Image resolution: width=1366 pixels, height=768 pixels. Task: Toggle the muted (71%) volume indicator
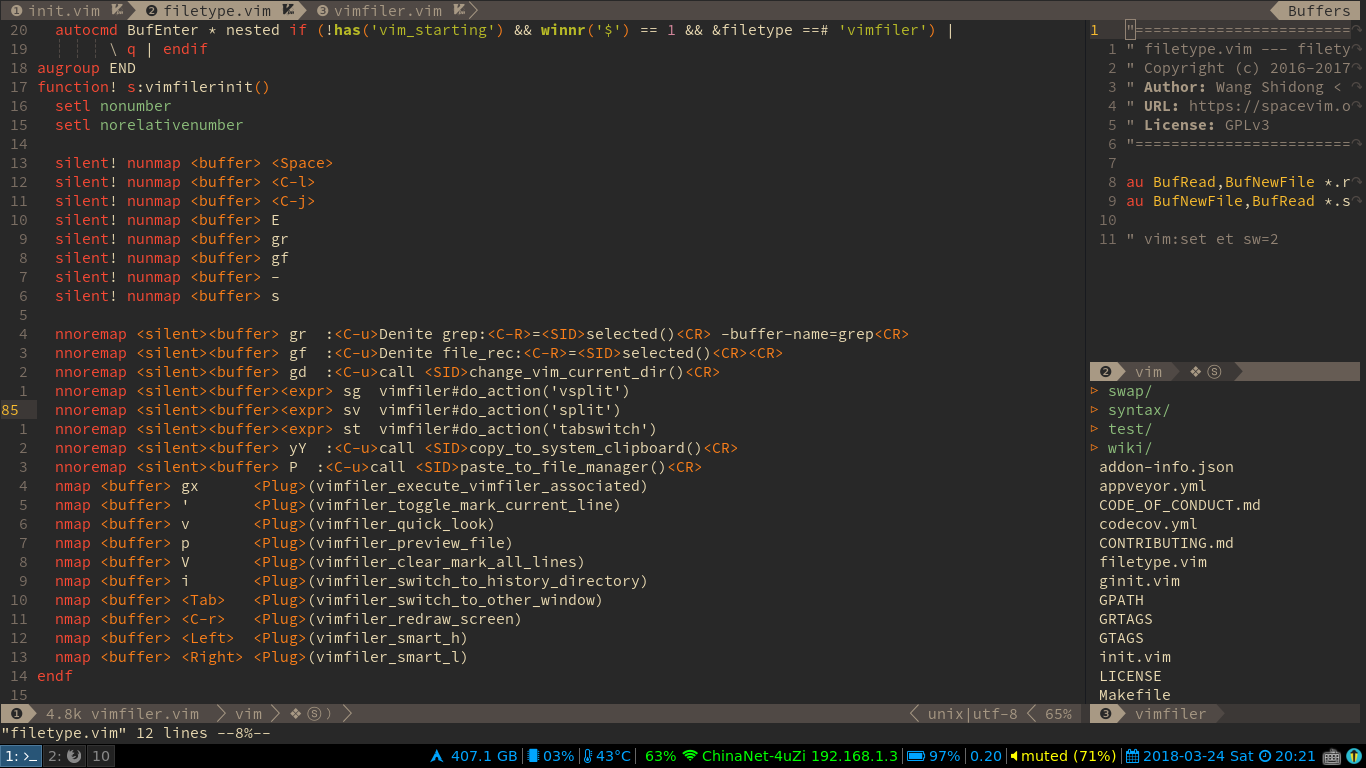1063,756
